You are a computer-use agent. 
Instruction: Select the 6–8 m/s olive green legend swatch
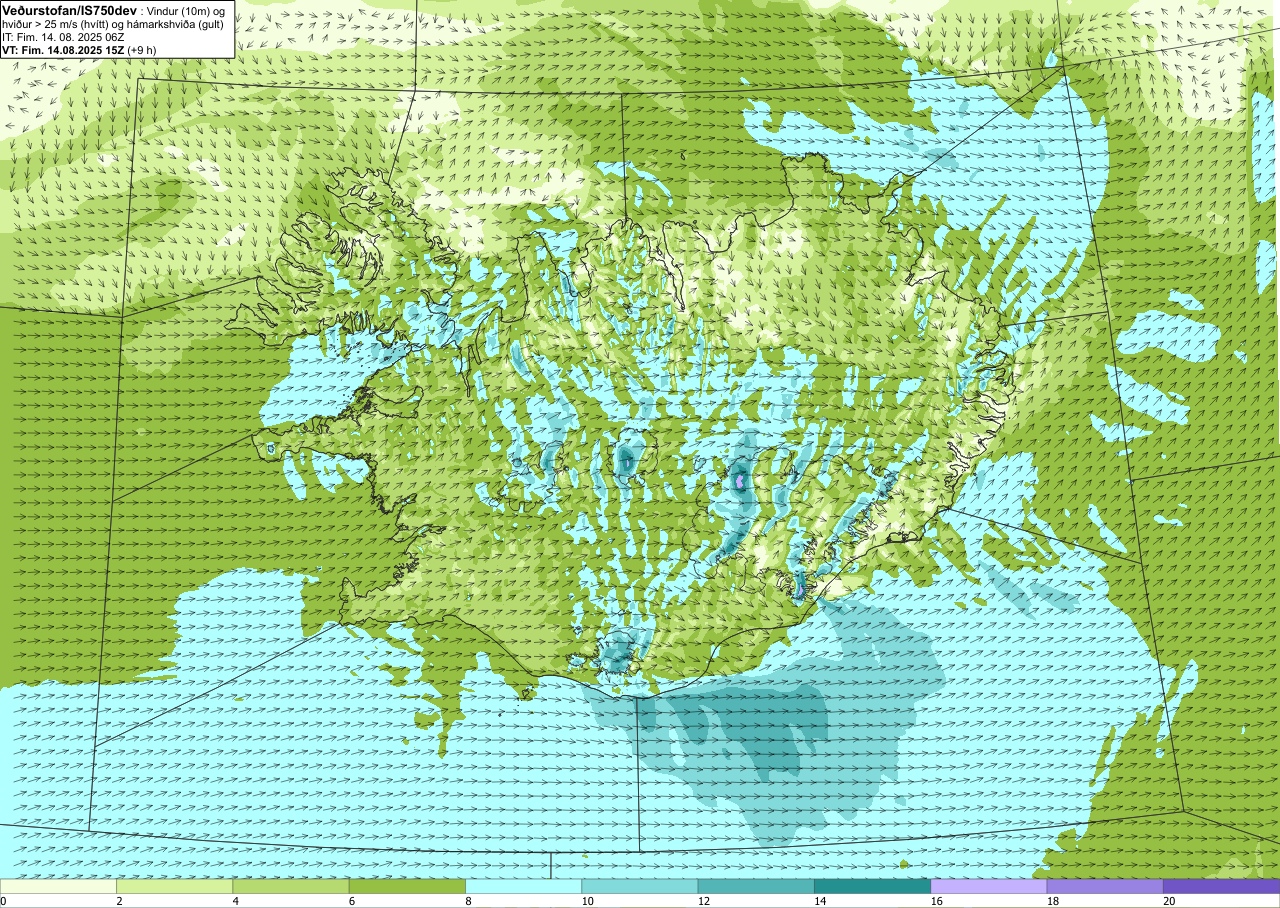(x=407, y=886)
